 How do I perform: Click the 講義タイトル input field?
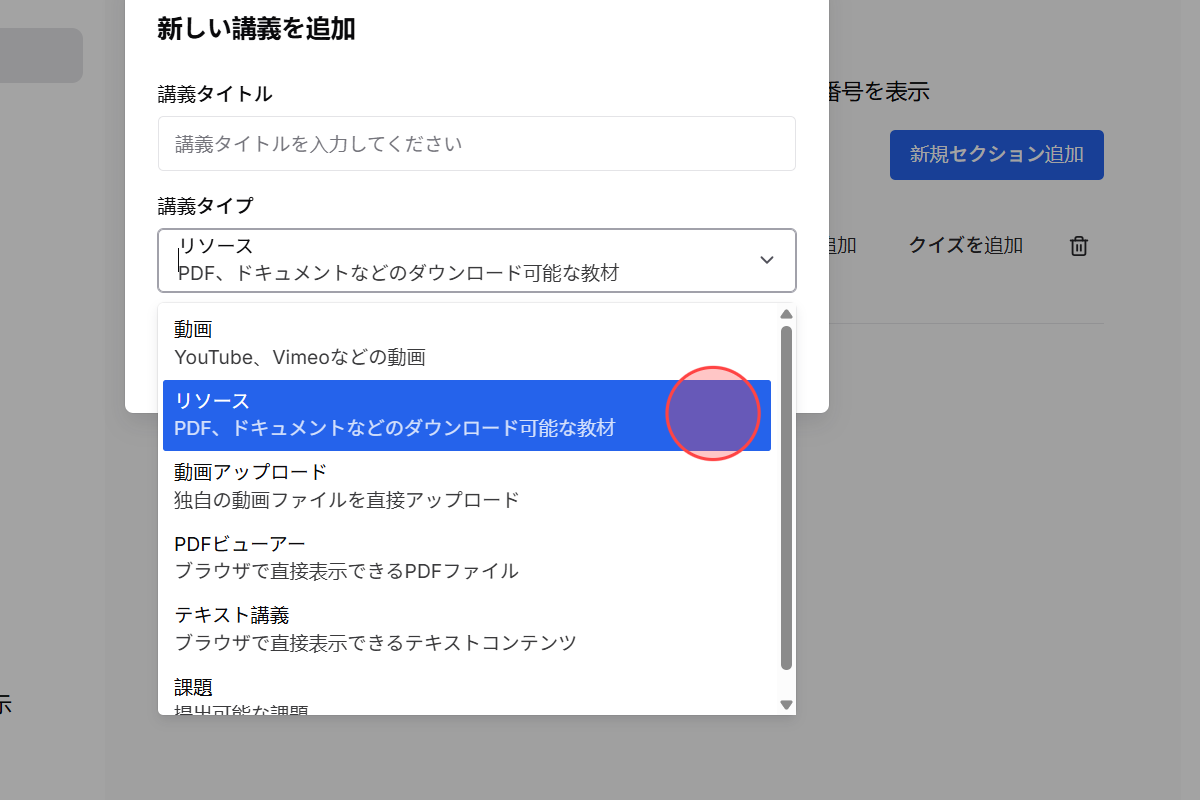[477, 143]
